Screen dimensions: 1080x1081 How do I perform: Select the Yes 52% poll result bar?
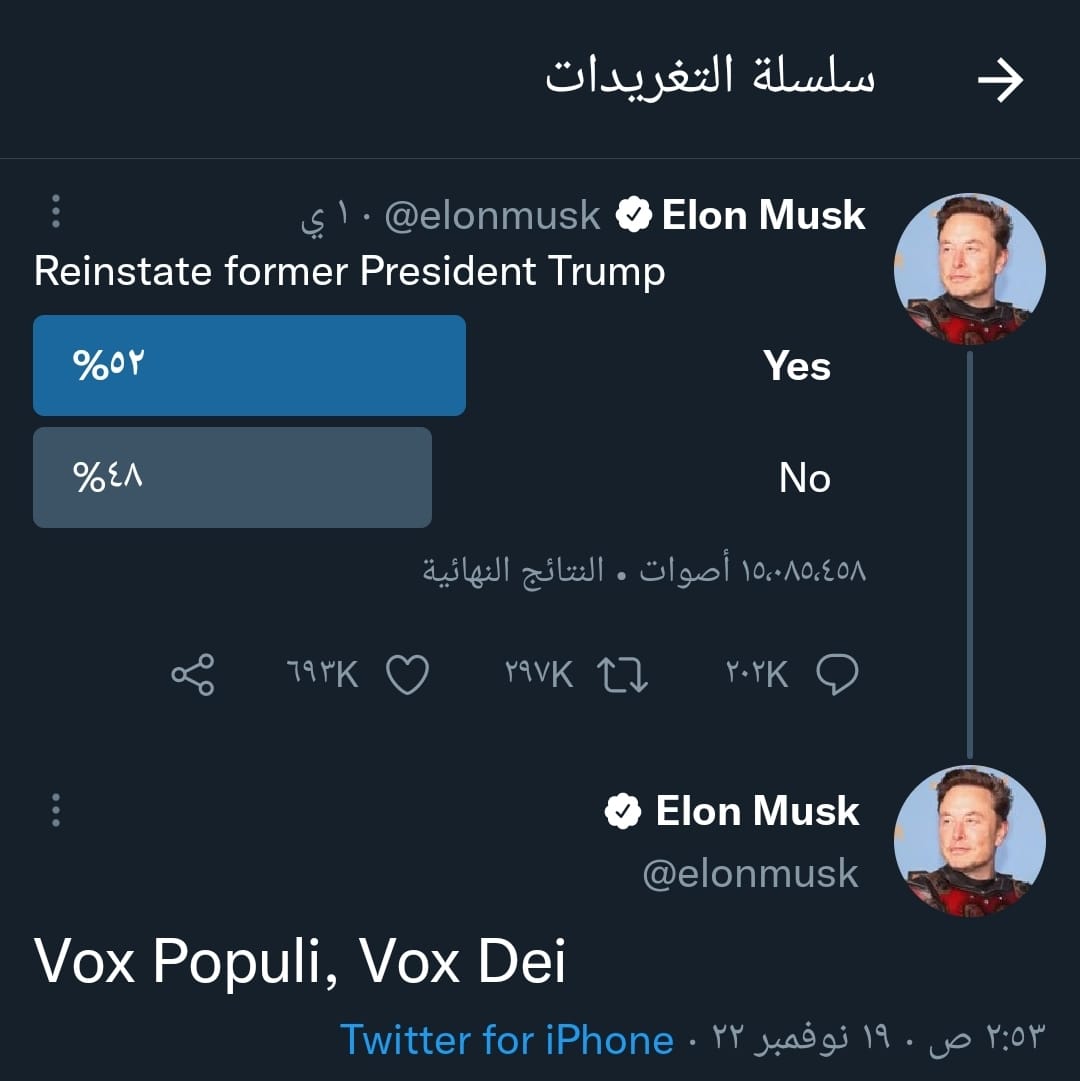[249, 365]
